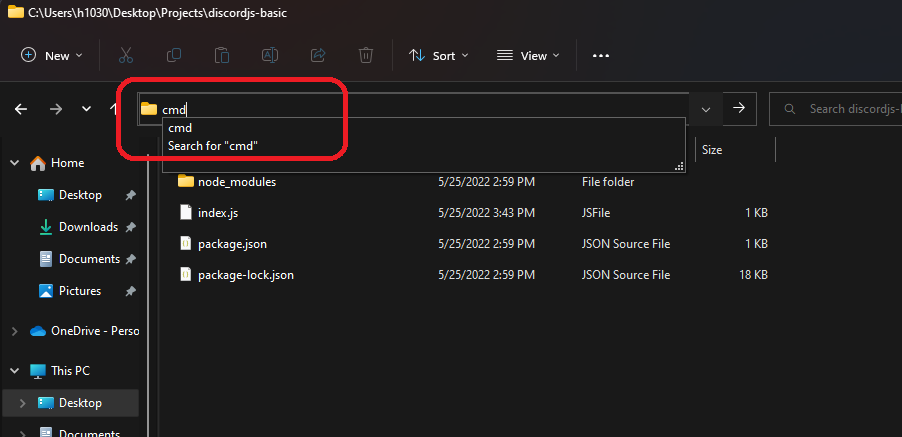This screenshot has width=902, height=437.
Task: Open the Sort options dropdown
Action: 438,56
